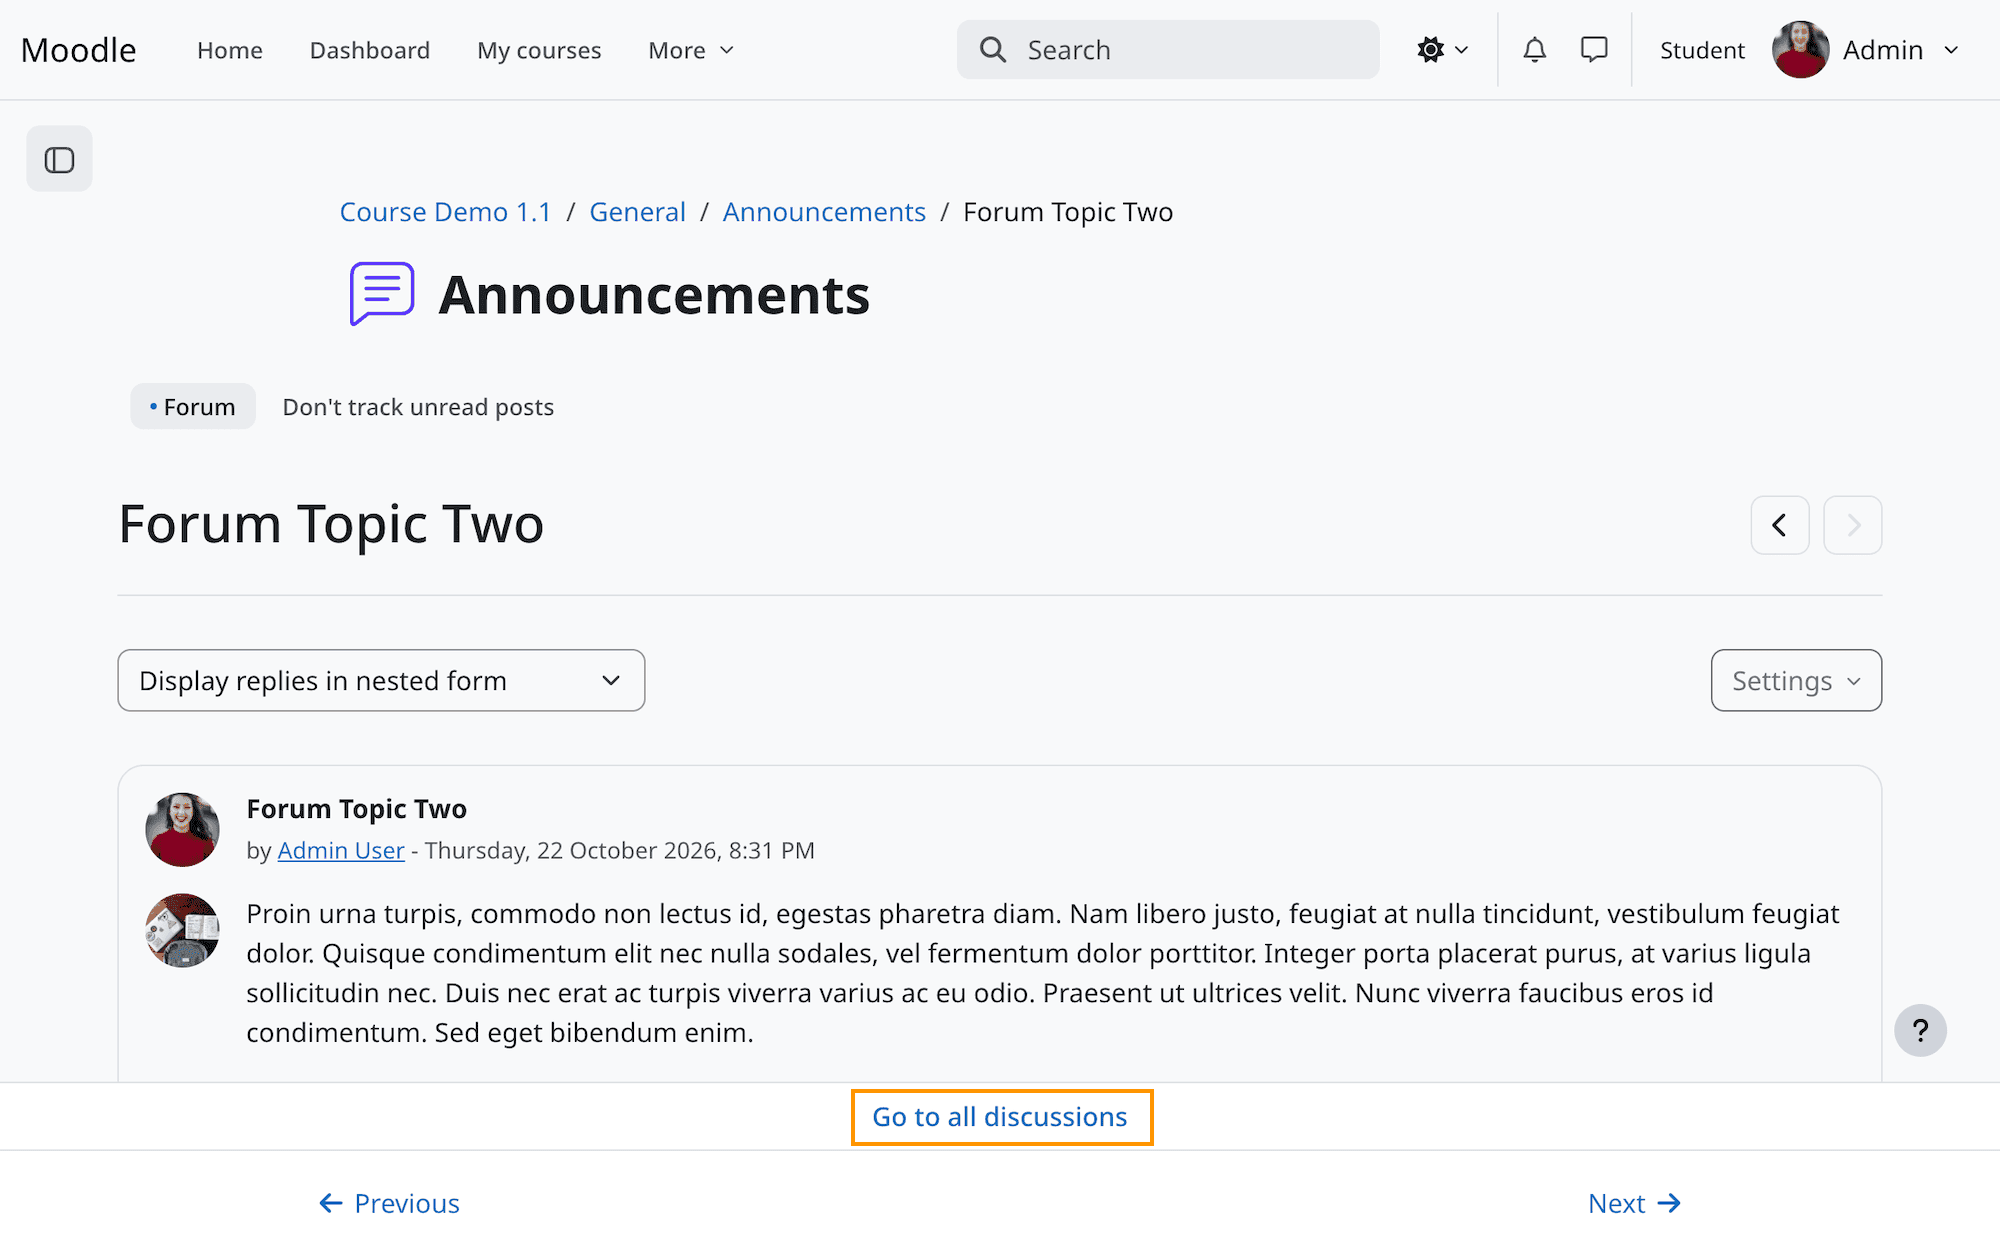
Task: Open the messaging drawer chat icon
Action: pos(1594,50)
